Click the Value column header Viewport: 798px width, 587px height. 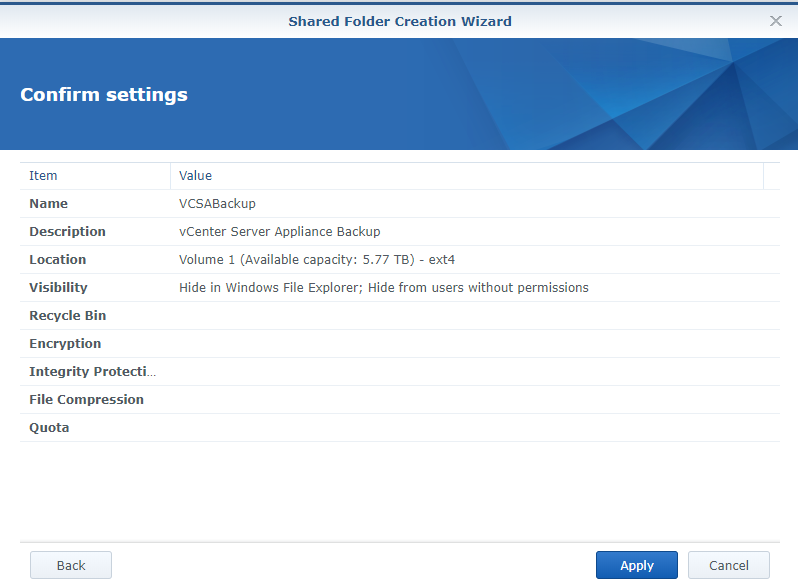[x=195, y=176]
